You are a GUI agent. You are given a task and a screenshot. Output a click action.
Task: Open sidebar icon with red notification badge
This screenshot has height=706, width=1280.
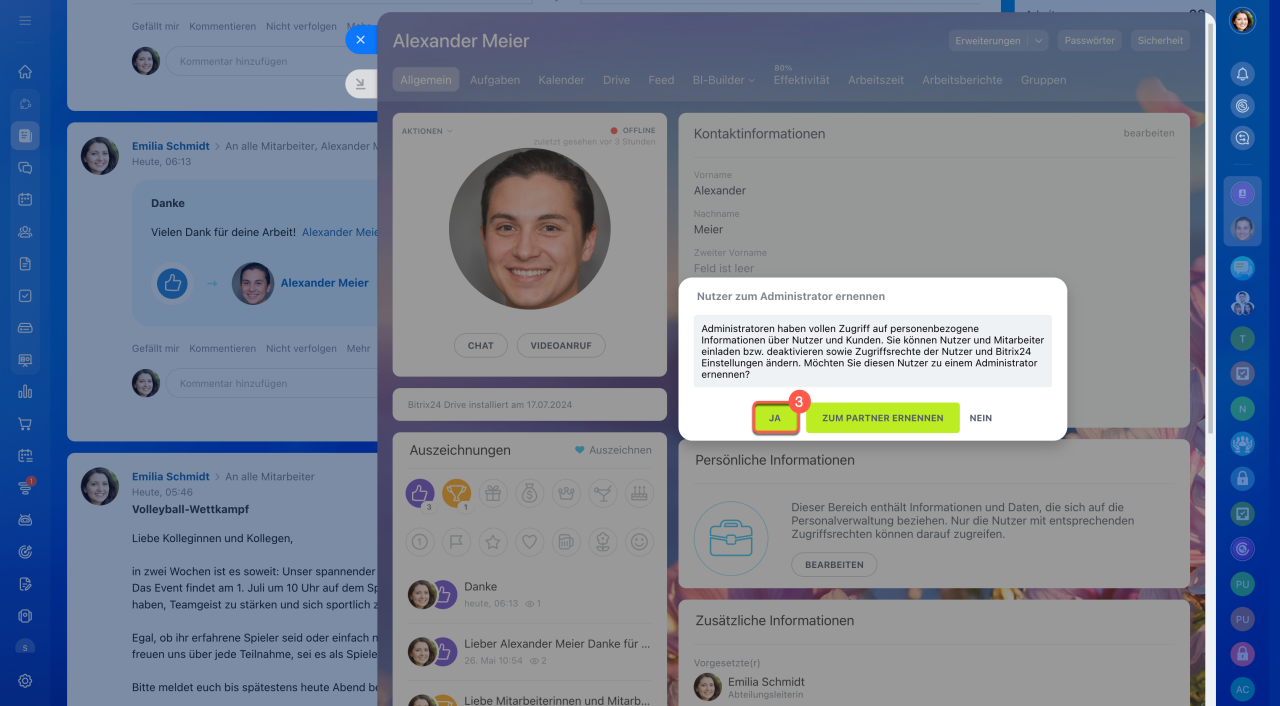coord(25,487)
